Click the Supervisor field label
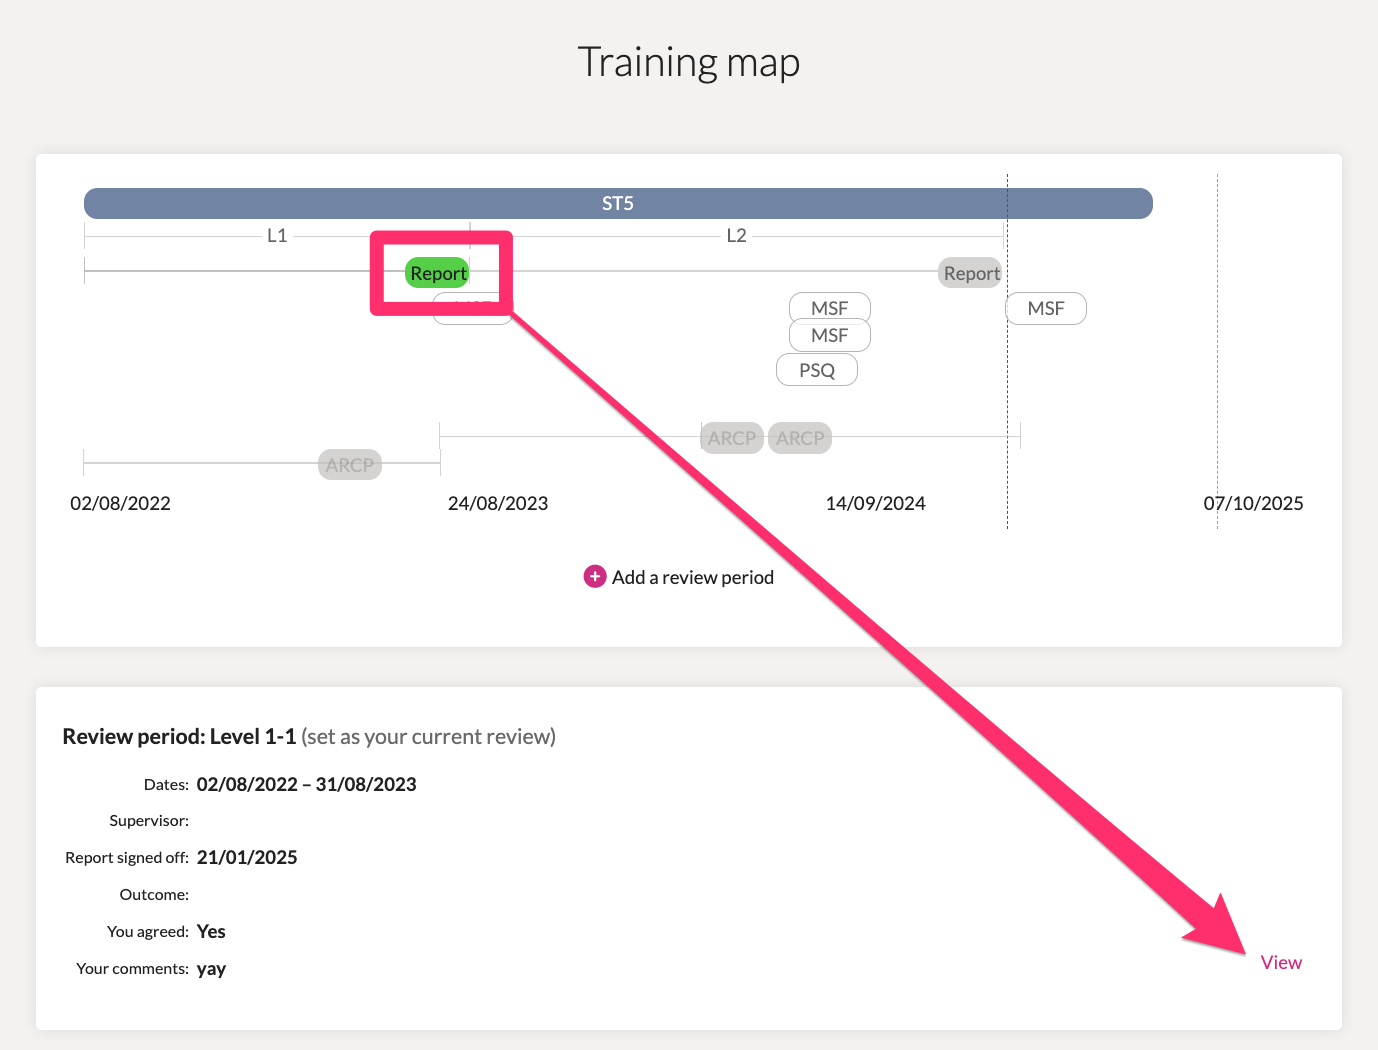Viewport: 1378px width, 1050px height. (149, 821)
